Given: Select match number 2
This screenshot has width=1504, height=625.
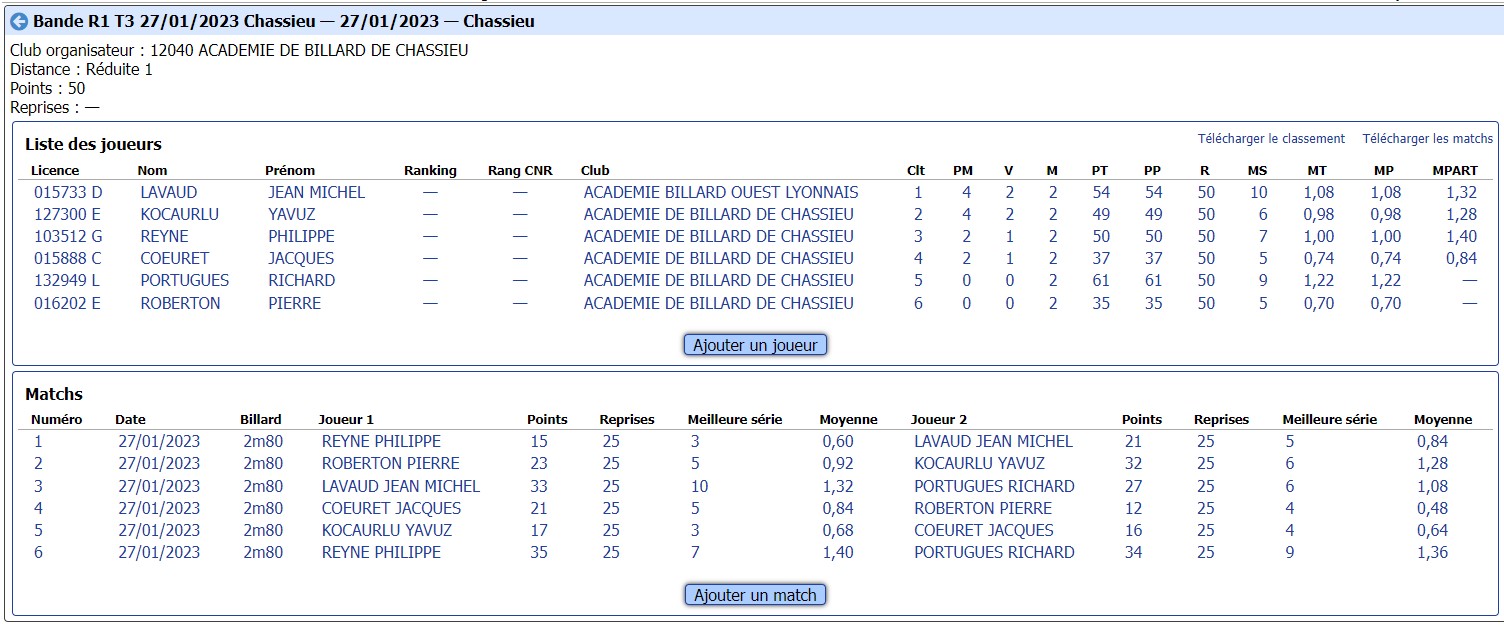Looking at the screenshot, I should pos(38,463).
